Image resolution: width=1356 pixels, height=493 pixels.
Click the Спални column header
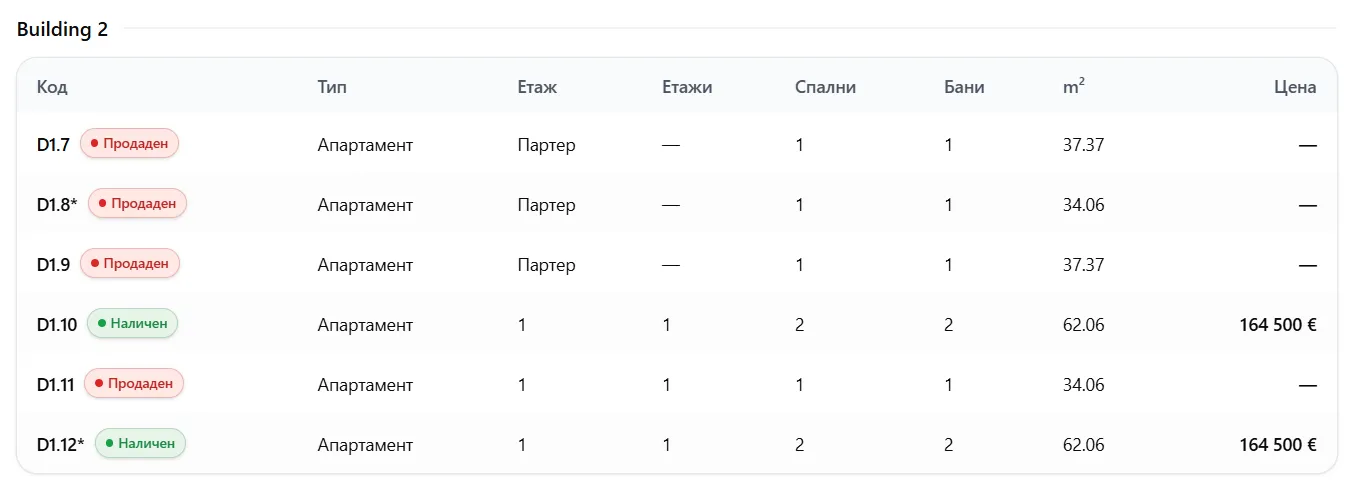coord(825,87)
